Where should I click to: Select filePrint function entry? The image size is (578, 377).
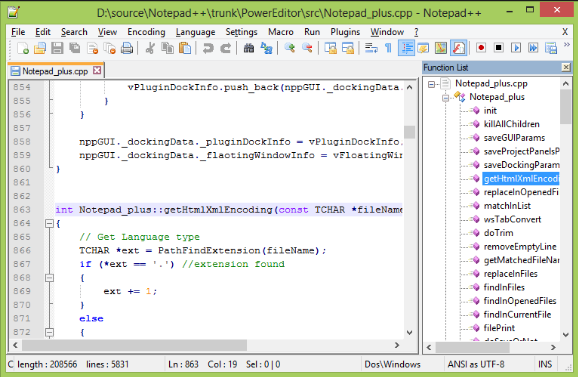point(499,328)
